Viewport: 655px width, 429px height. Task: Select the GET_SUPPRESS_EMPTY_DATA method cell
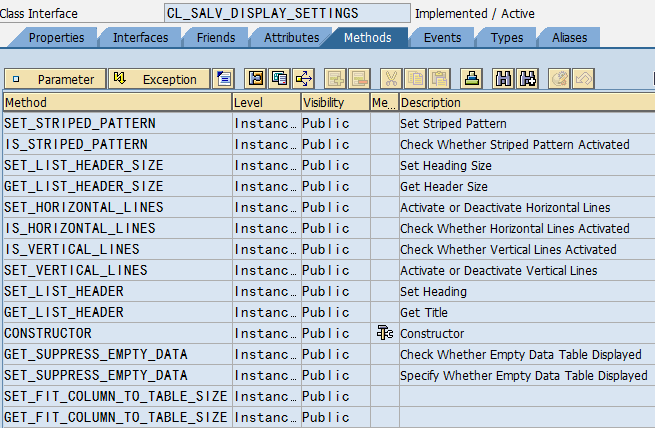click(117, 354)
